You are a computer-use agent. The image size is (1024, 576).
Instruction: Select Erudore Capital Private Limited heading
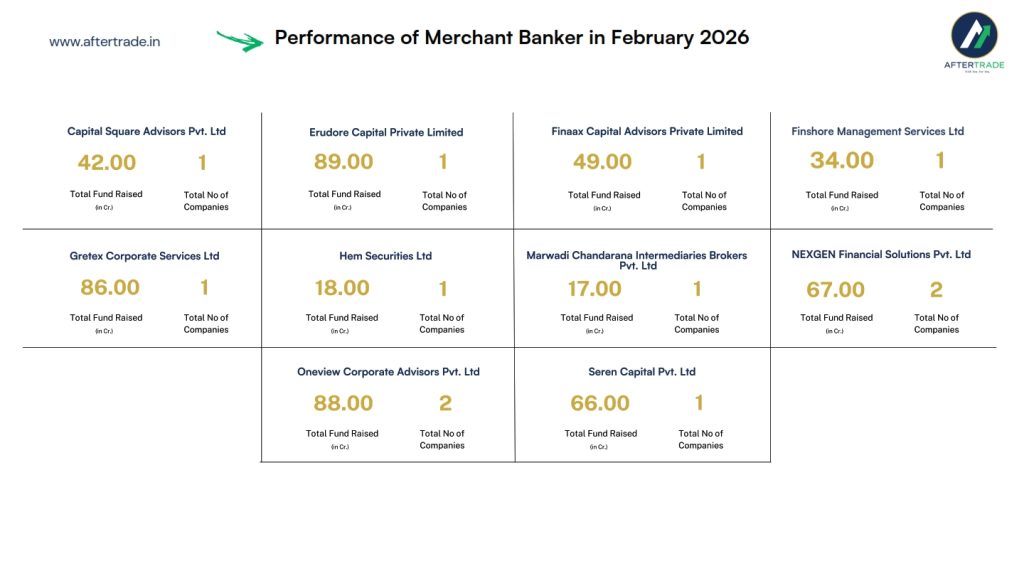(386, 132)
